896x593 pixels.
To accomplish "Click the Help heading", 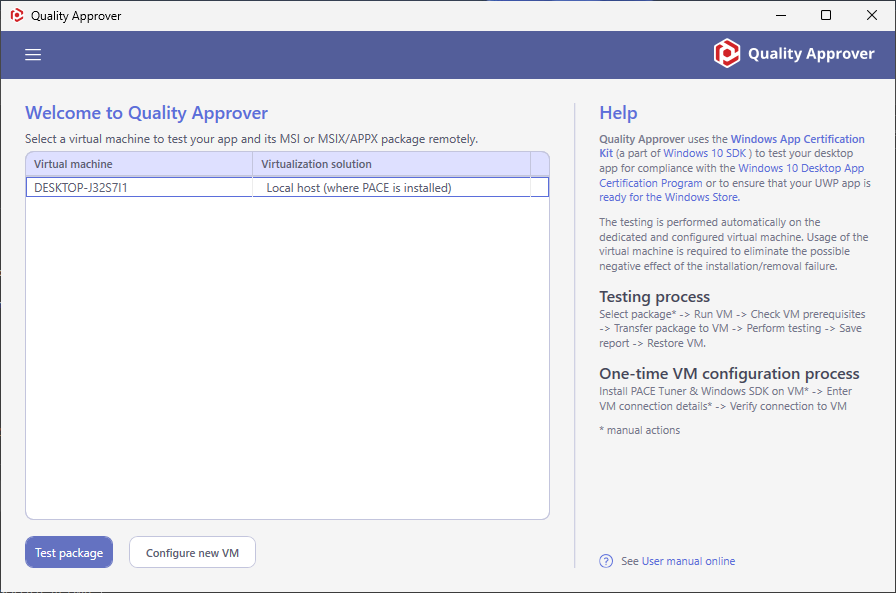I will point(618,113).
